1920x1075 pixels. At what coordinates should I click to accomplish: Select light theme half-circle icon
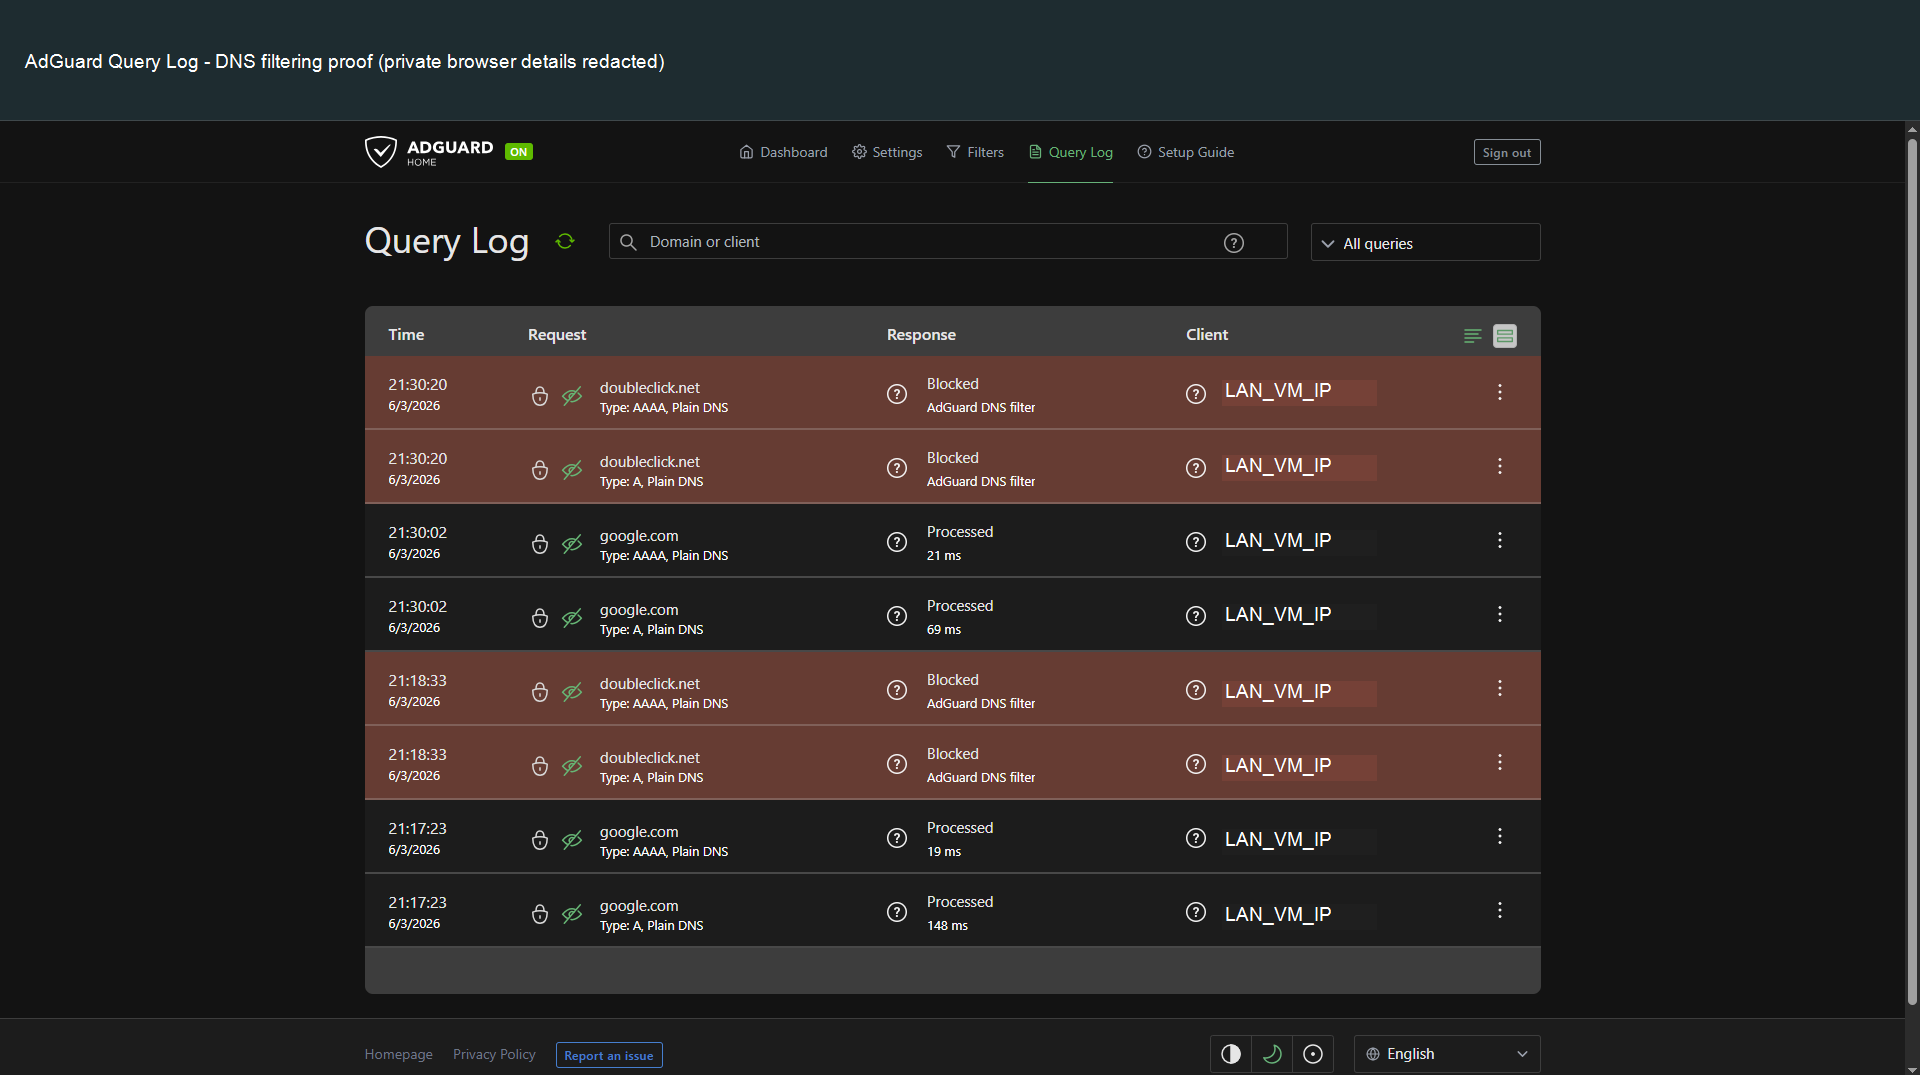[x=1231, y=1054]
